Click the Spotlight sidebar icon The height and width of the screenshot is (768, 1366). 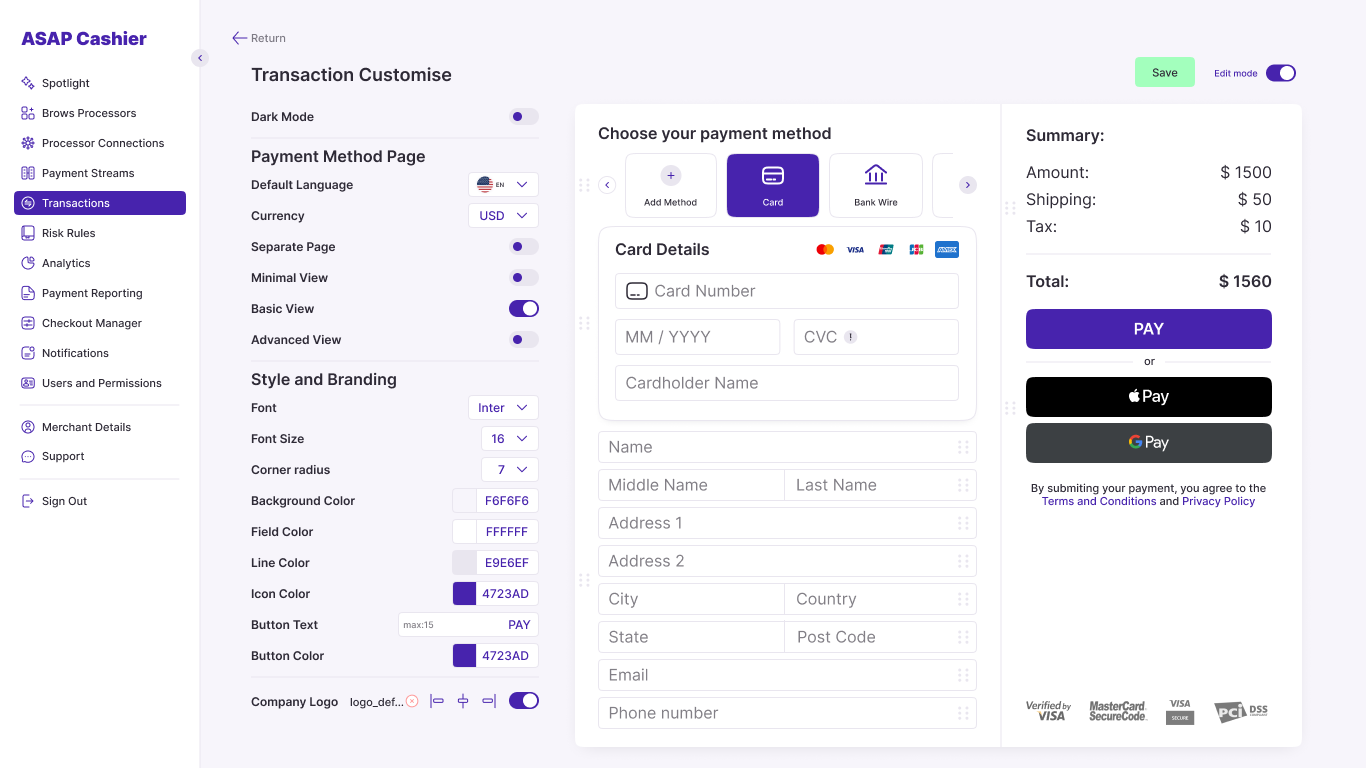28,83
